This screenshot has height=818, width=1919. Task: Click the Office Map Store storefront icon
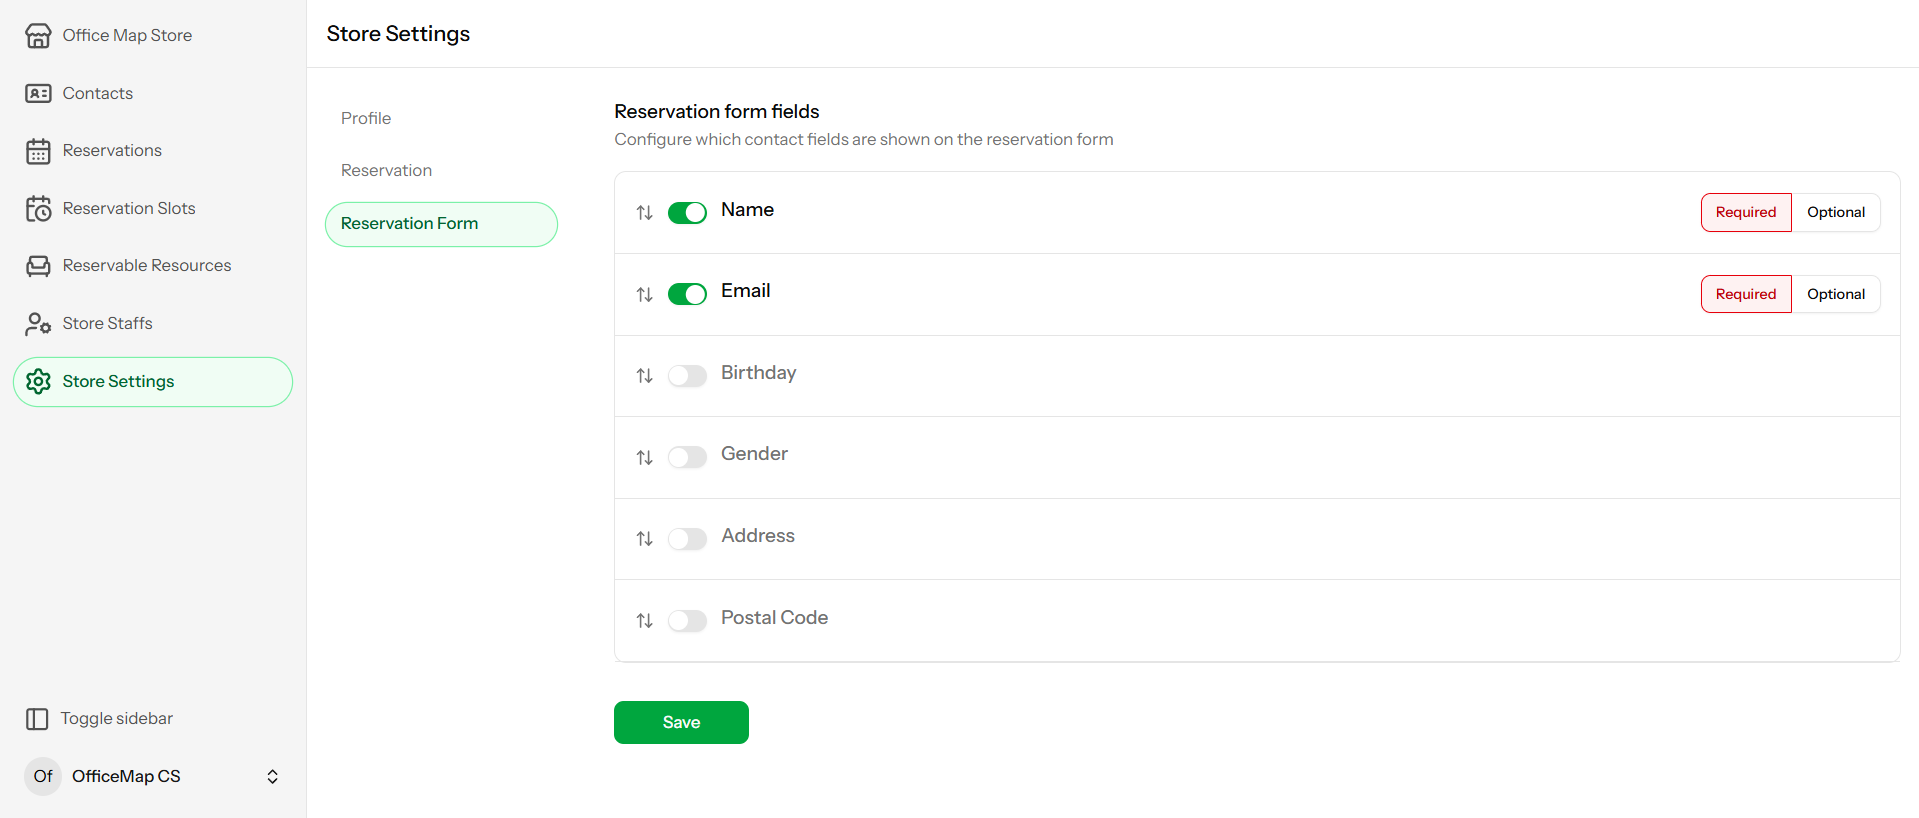coord(38,36)
